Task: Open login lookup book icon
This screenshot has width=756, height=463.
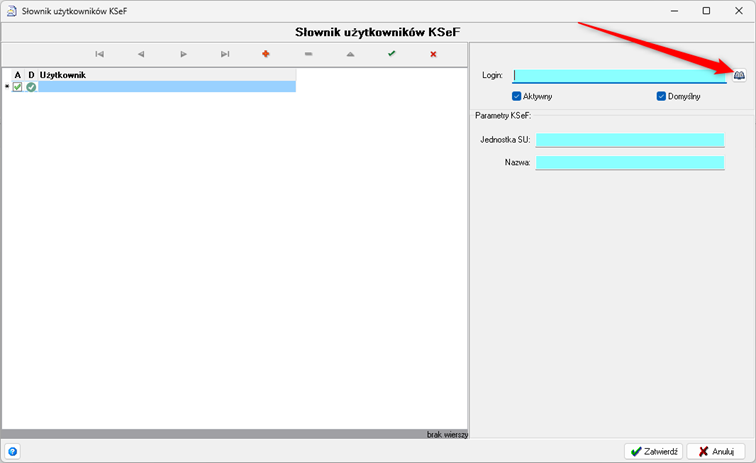Action: pyautogui.click(x=739, y=75)
